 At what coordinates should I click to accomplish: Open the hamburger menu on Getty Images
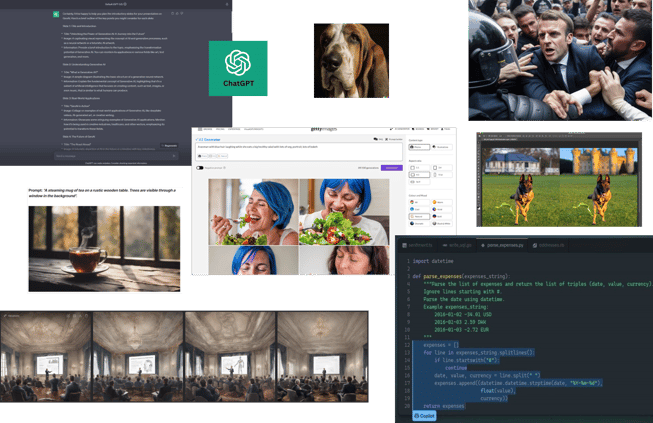click(x=198, y=131)
